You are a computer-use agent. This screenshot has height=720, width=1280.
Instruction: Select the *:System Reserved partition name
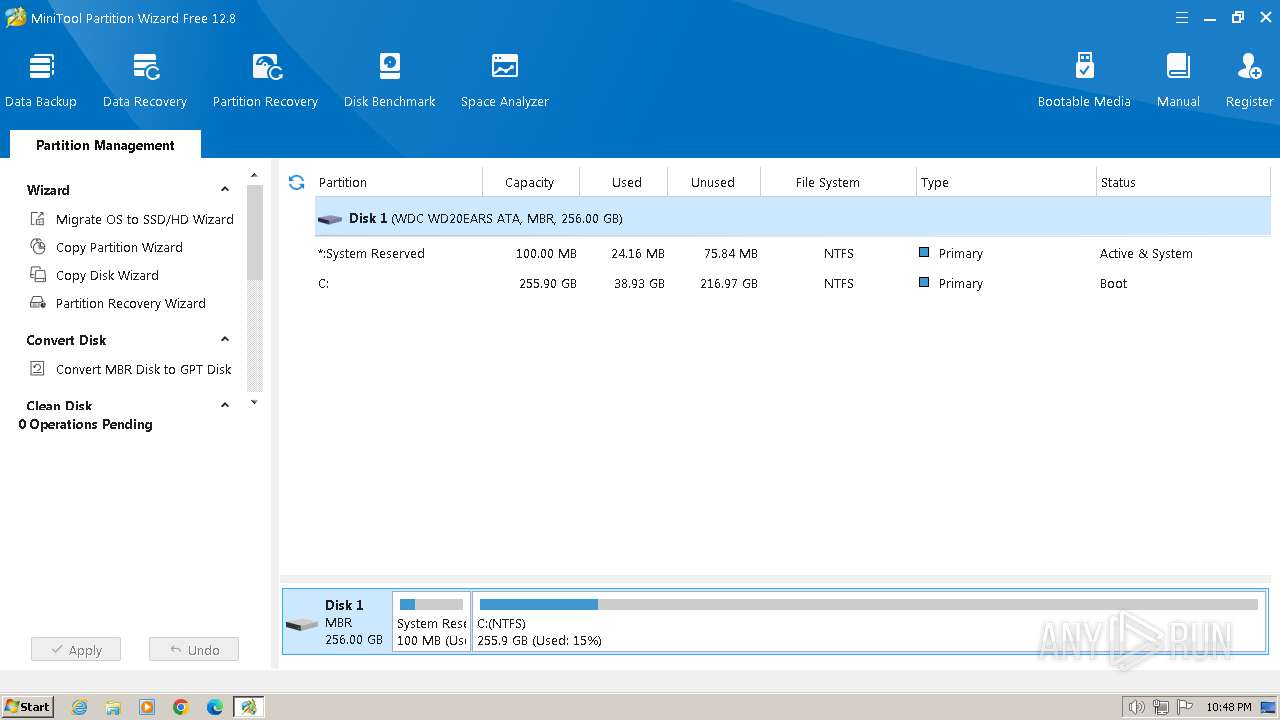coord(371,253)
